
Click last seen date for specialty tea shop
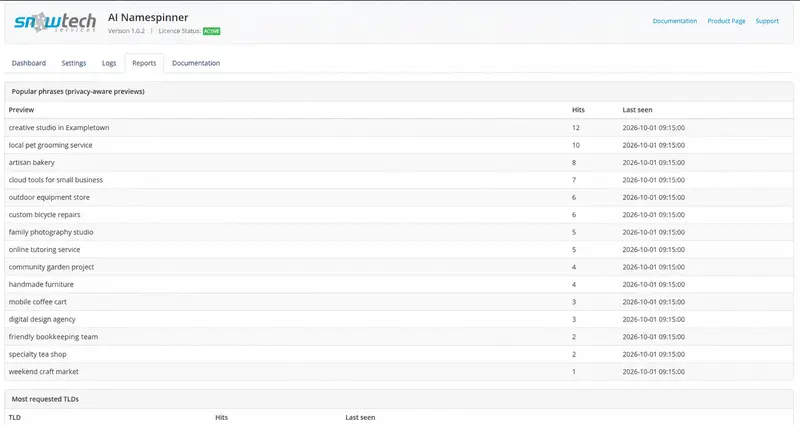tap(654, 354)
